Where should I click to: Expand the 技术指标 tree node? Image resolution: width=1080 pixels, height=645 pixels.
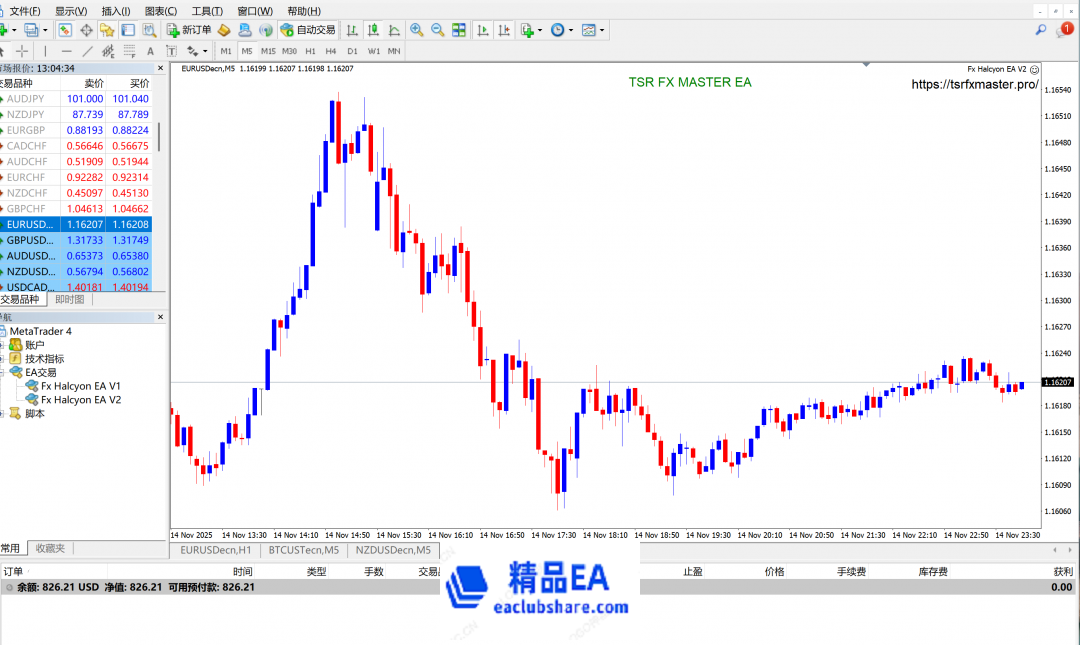click(x=3, y=359)
